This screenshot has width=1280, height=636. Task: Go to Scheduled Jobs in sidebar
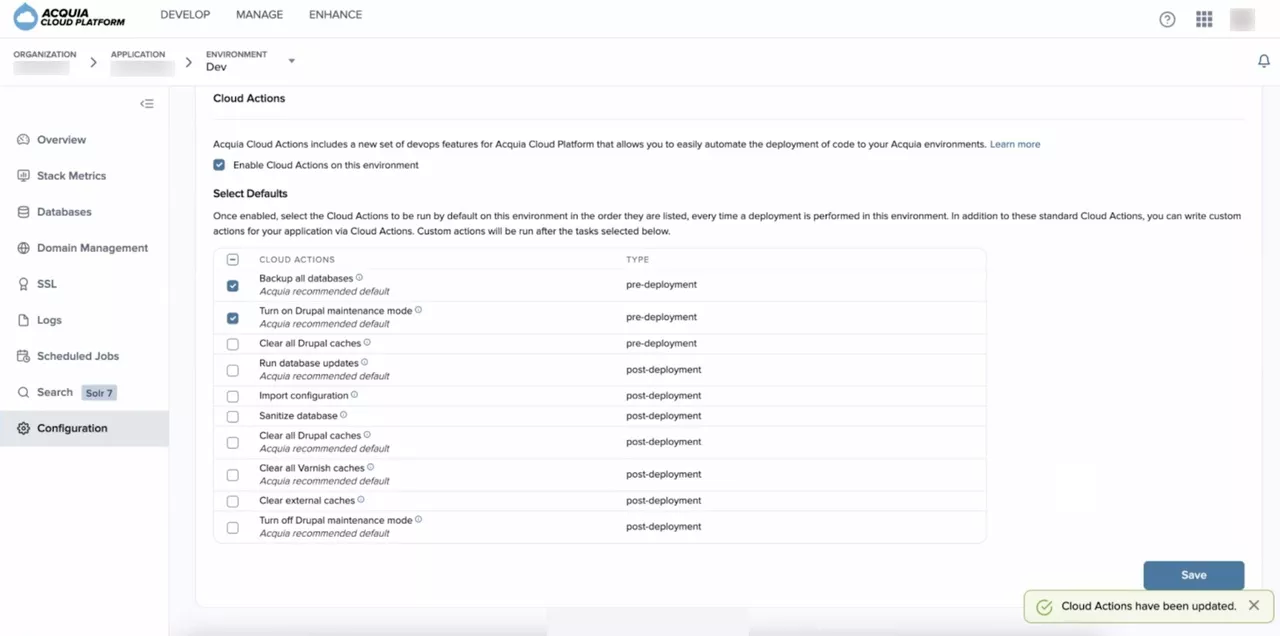click(x=78, y=356)
